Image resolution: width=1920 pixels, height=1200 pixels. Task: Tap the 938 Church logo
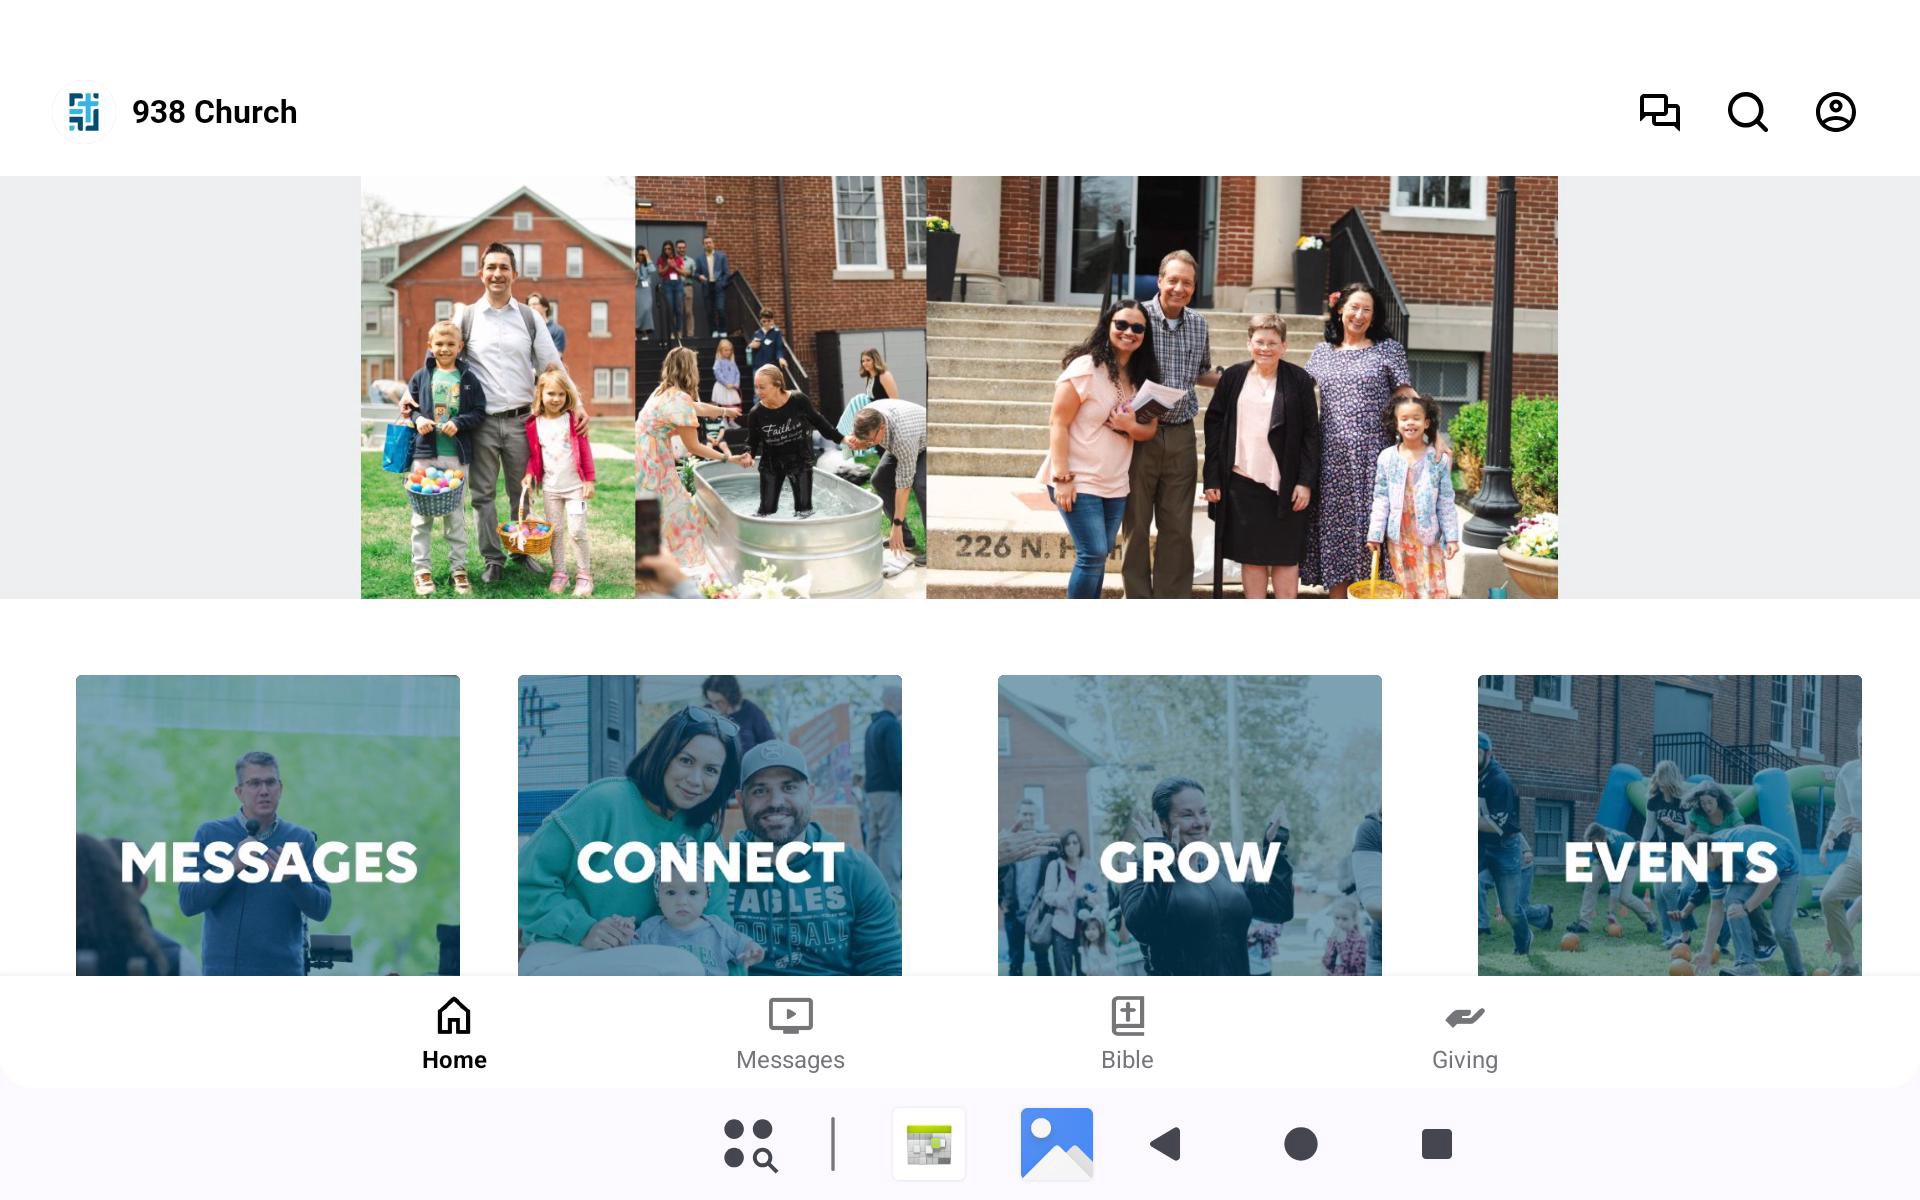84,112
